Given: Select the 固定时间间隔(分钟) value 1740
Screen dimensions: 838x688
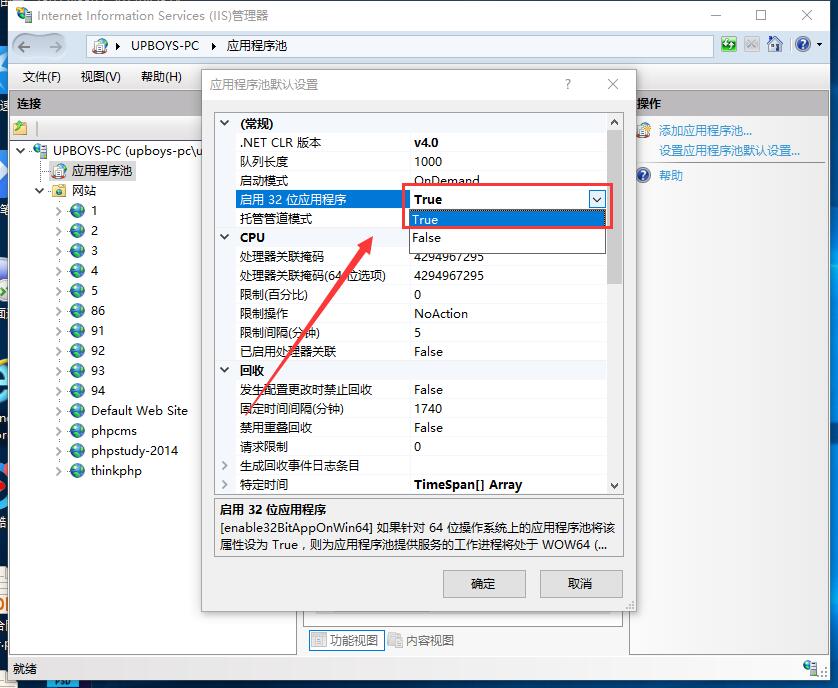Looking at the screenshot, I should click(x=428, y=408).
